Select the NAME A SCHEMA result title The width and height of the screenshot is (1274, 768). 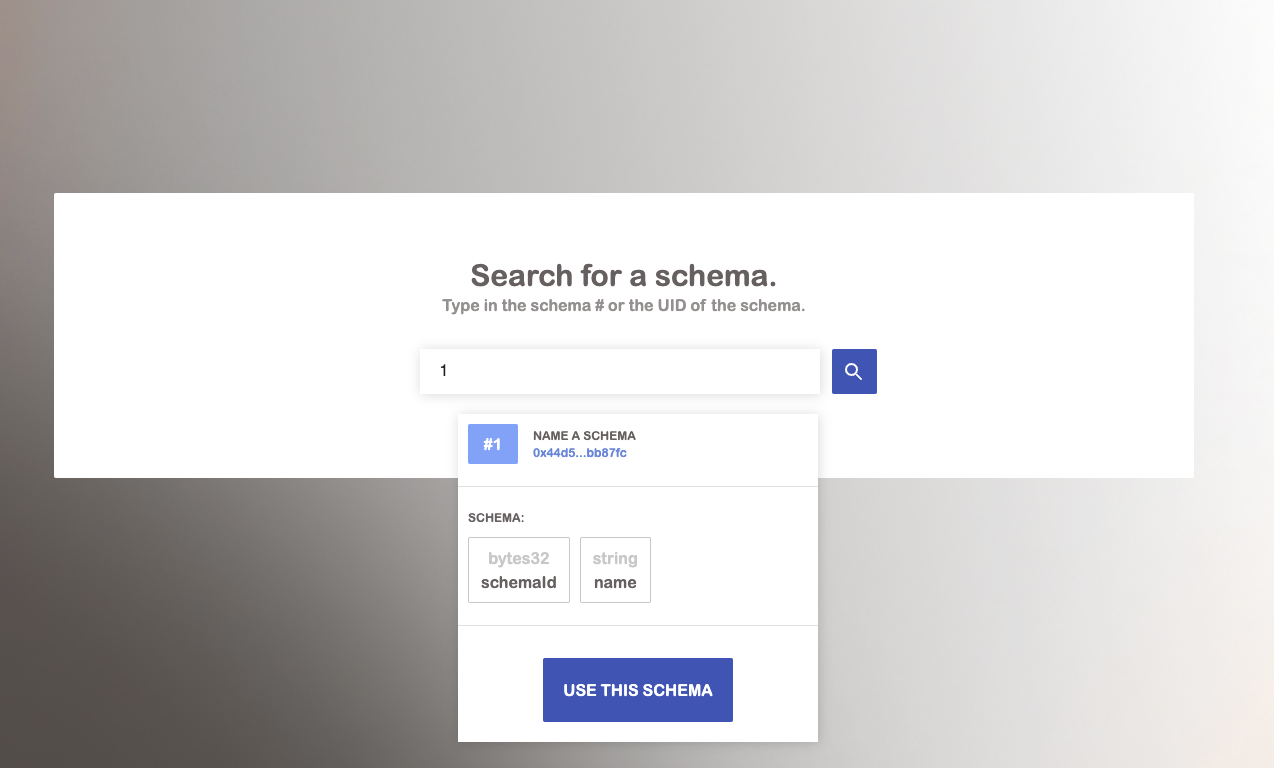point(584,436)
